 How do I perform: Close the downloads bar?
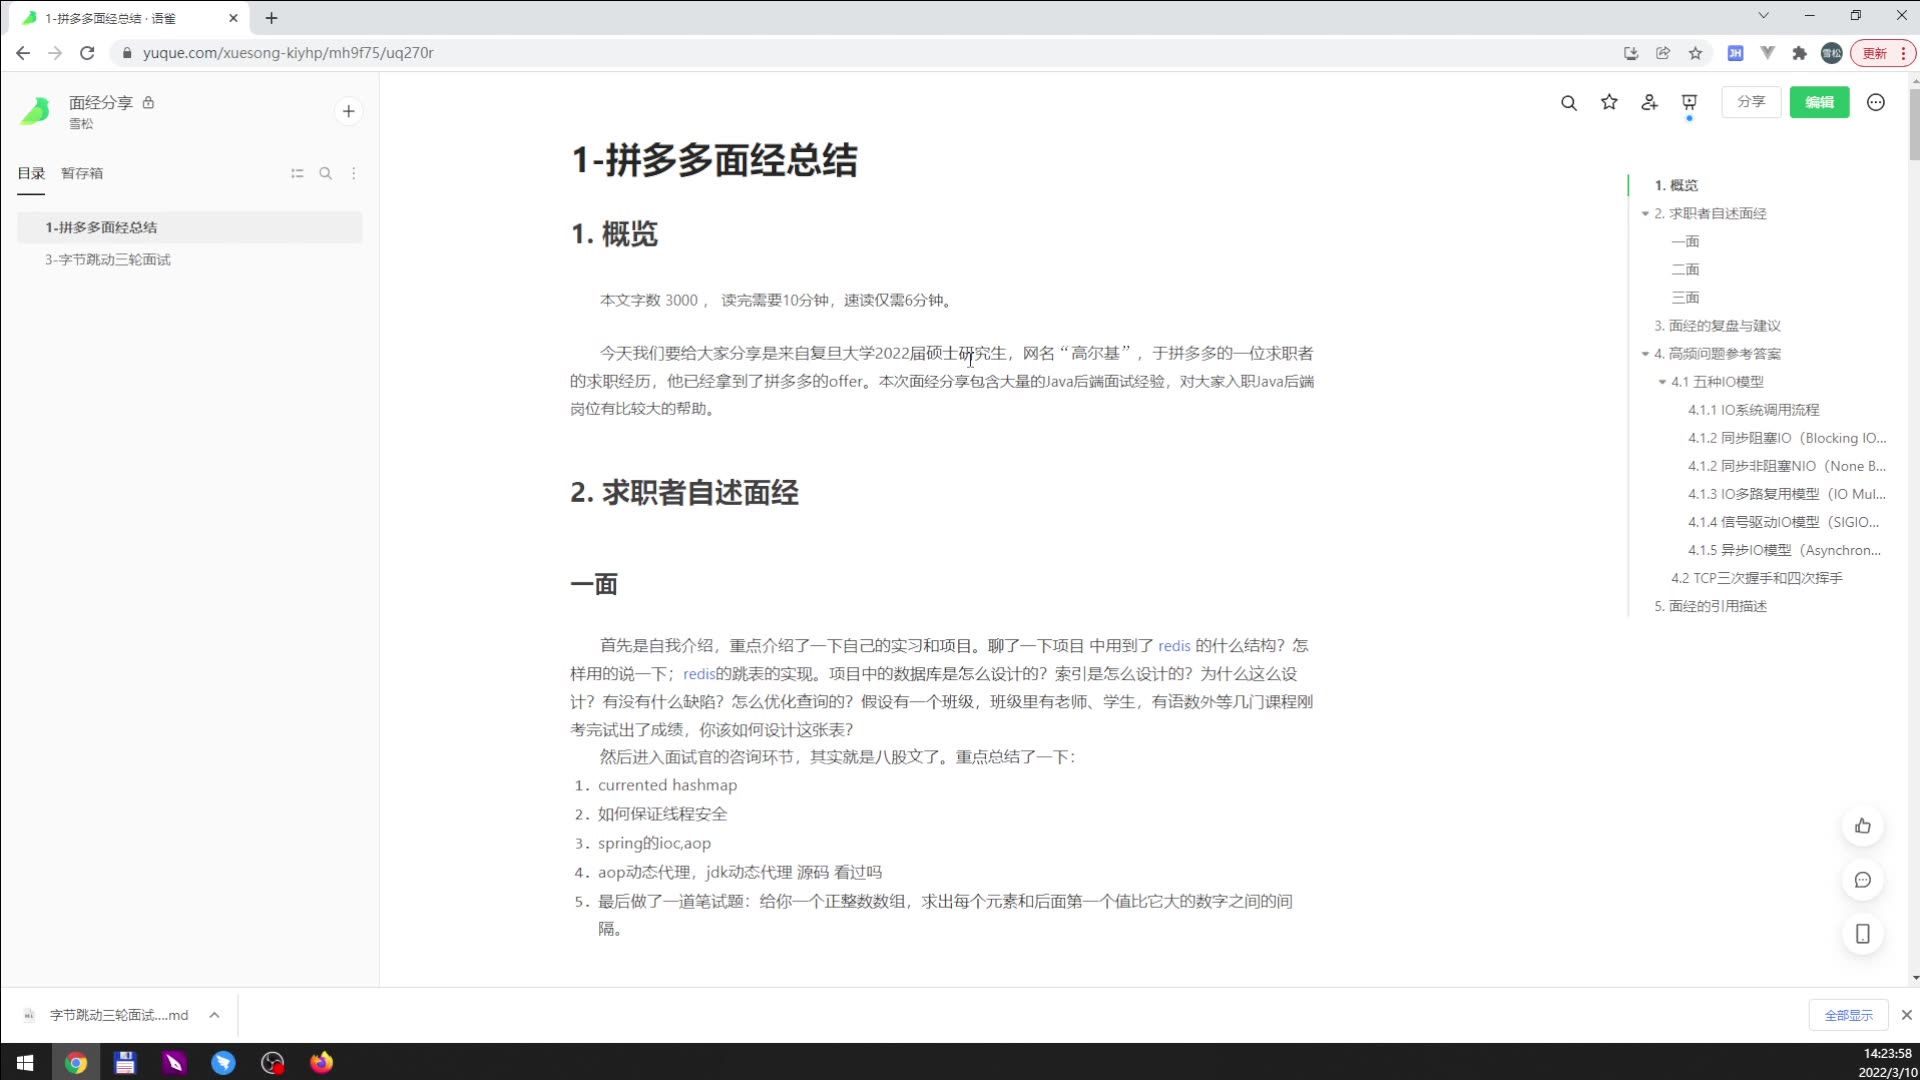pos(1906,1015)
